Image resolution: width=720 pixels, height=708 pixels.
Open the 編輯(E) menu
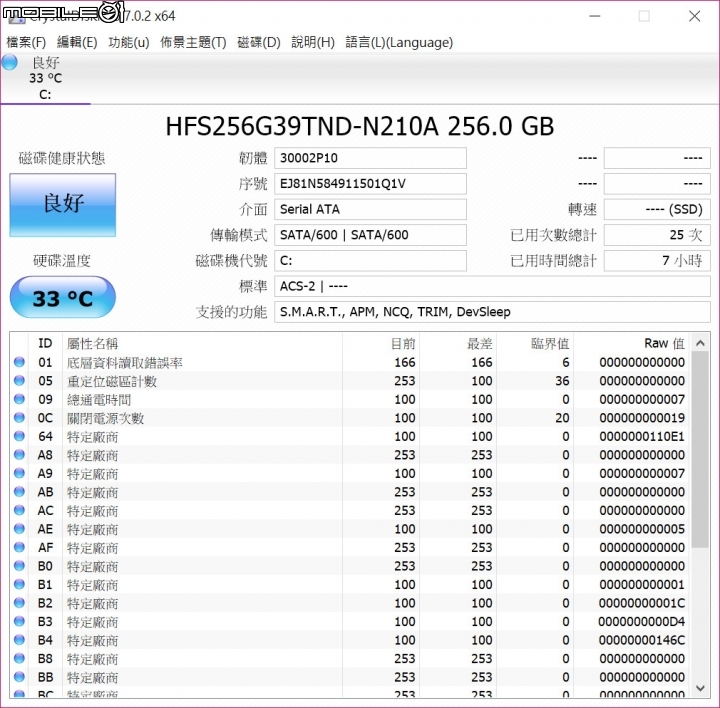tap(77, 42)
